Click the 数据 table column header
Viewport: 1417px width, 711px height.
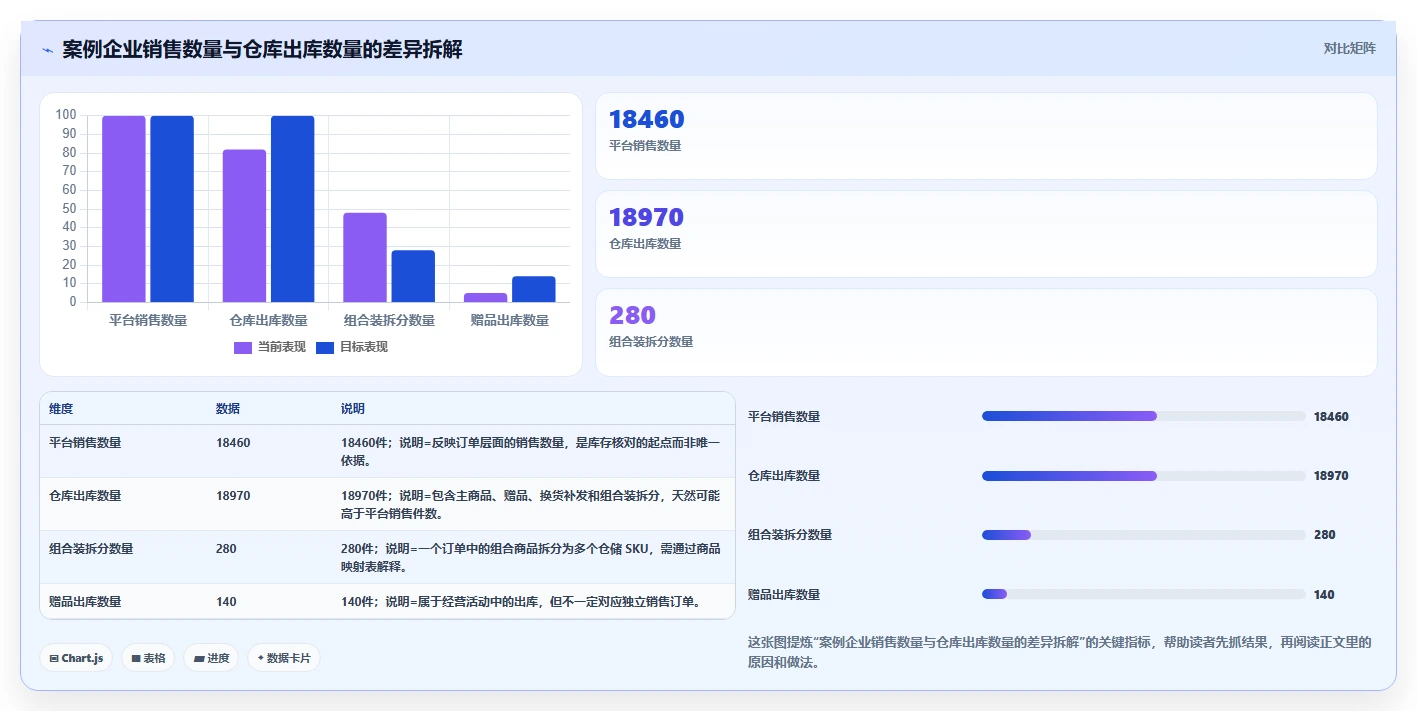click(x=228, y=409)
